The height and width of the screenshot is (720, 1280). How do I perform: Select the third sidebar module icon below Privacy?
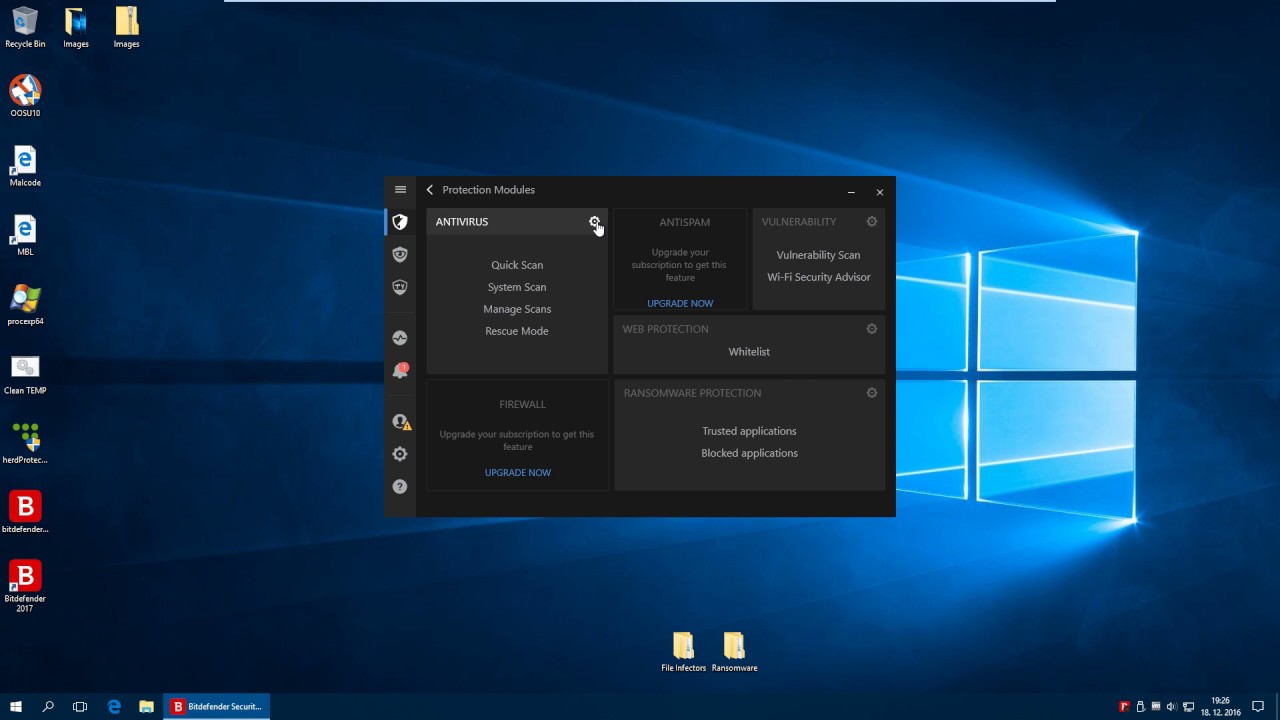[x=400, y=287]
